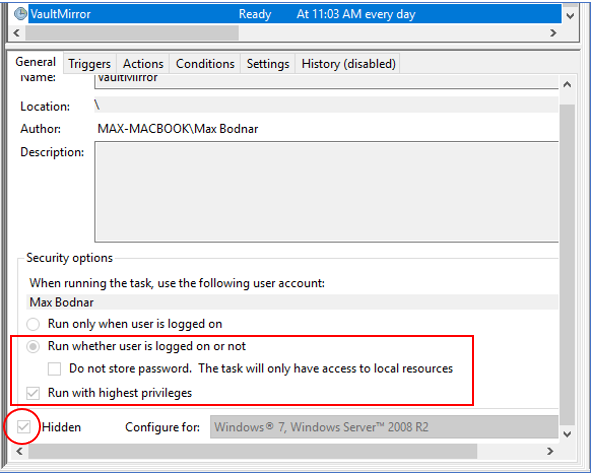This screenshot has height=475, width=591.
Task: Click General pane scroll down arrow
Action: (x=567, y=434)
